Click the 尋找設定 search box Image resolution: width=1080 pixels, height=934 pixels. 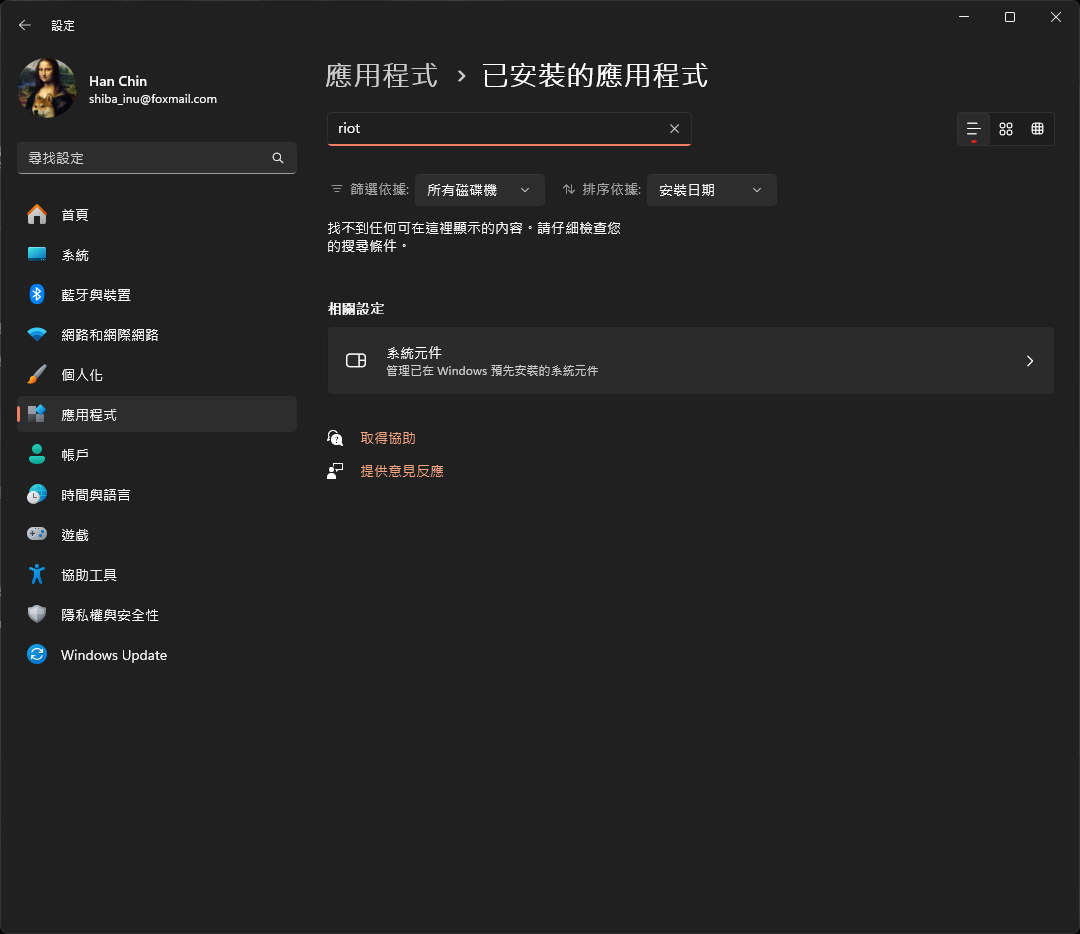[145, 158]
